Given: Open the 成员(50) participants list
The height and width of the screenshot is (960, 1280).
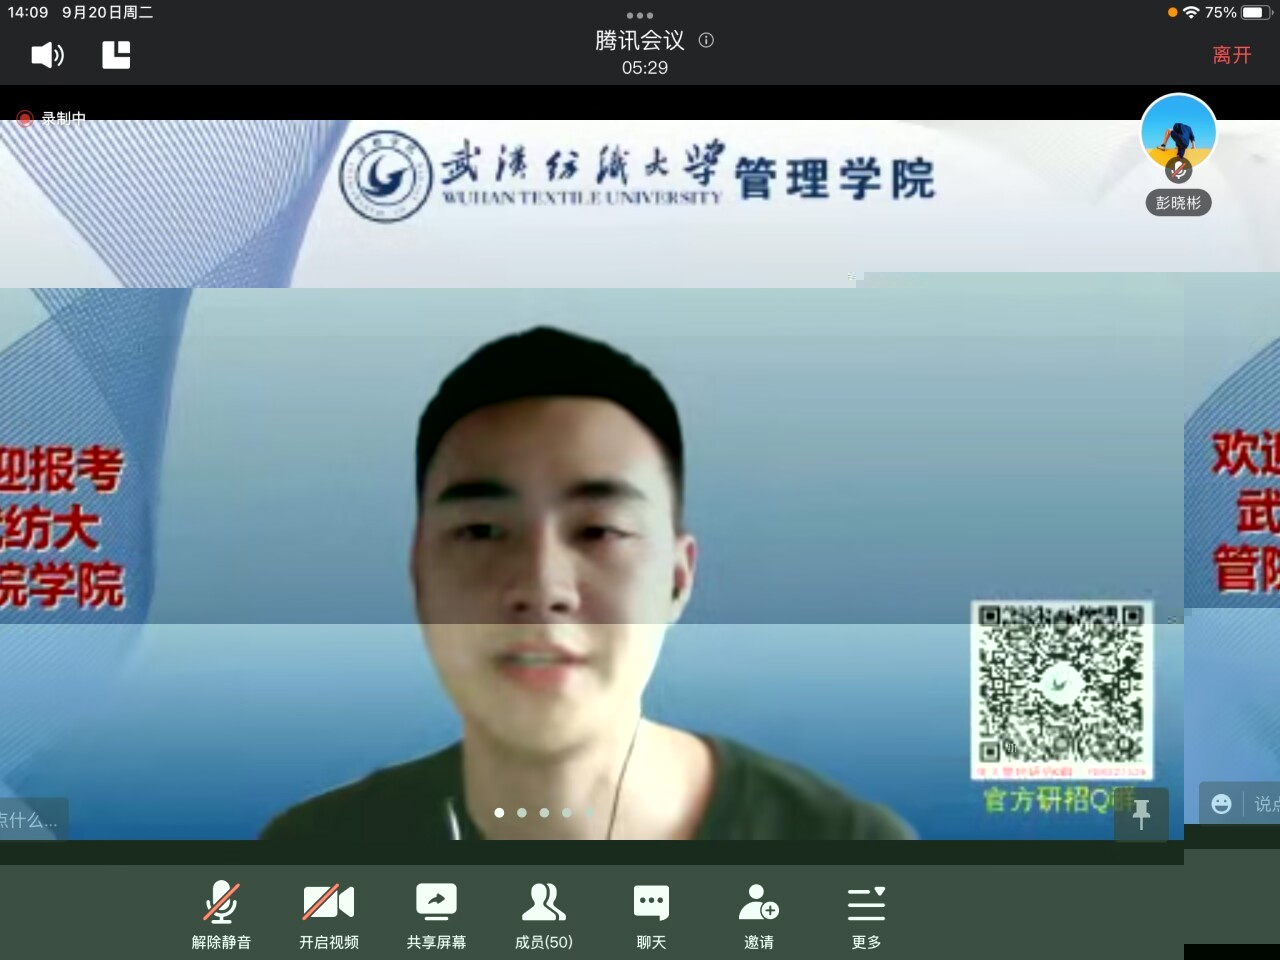Looking at the screenshot, I should point(544,915).
